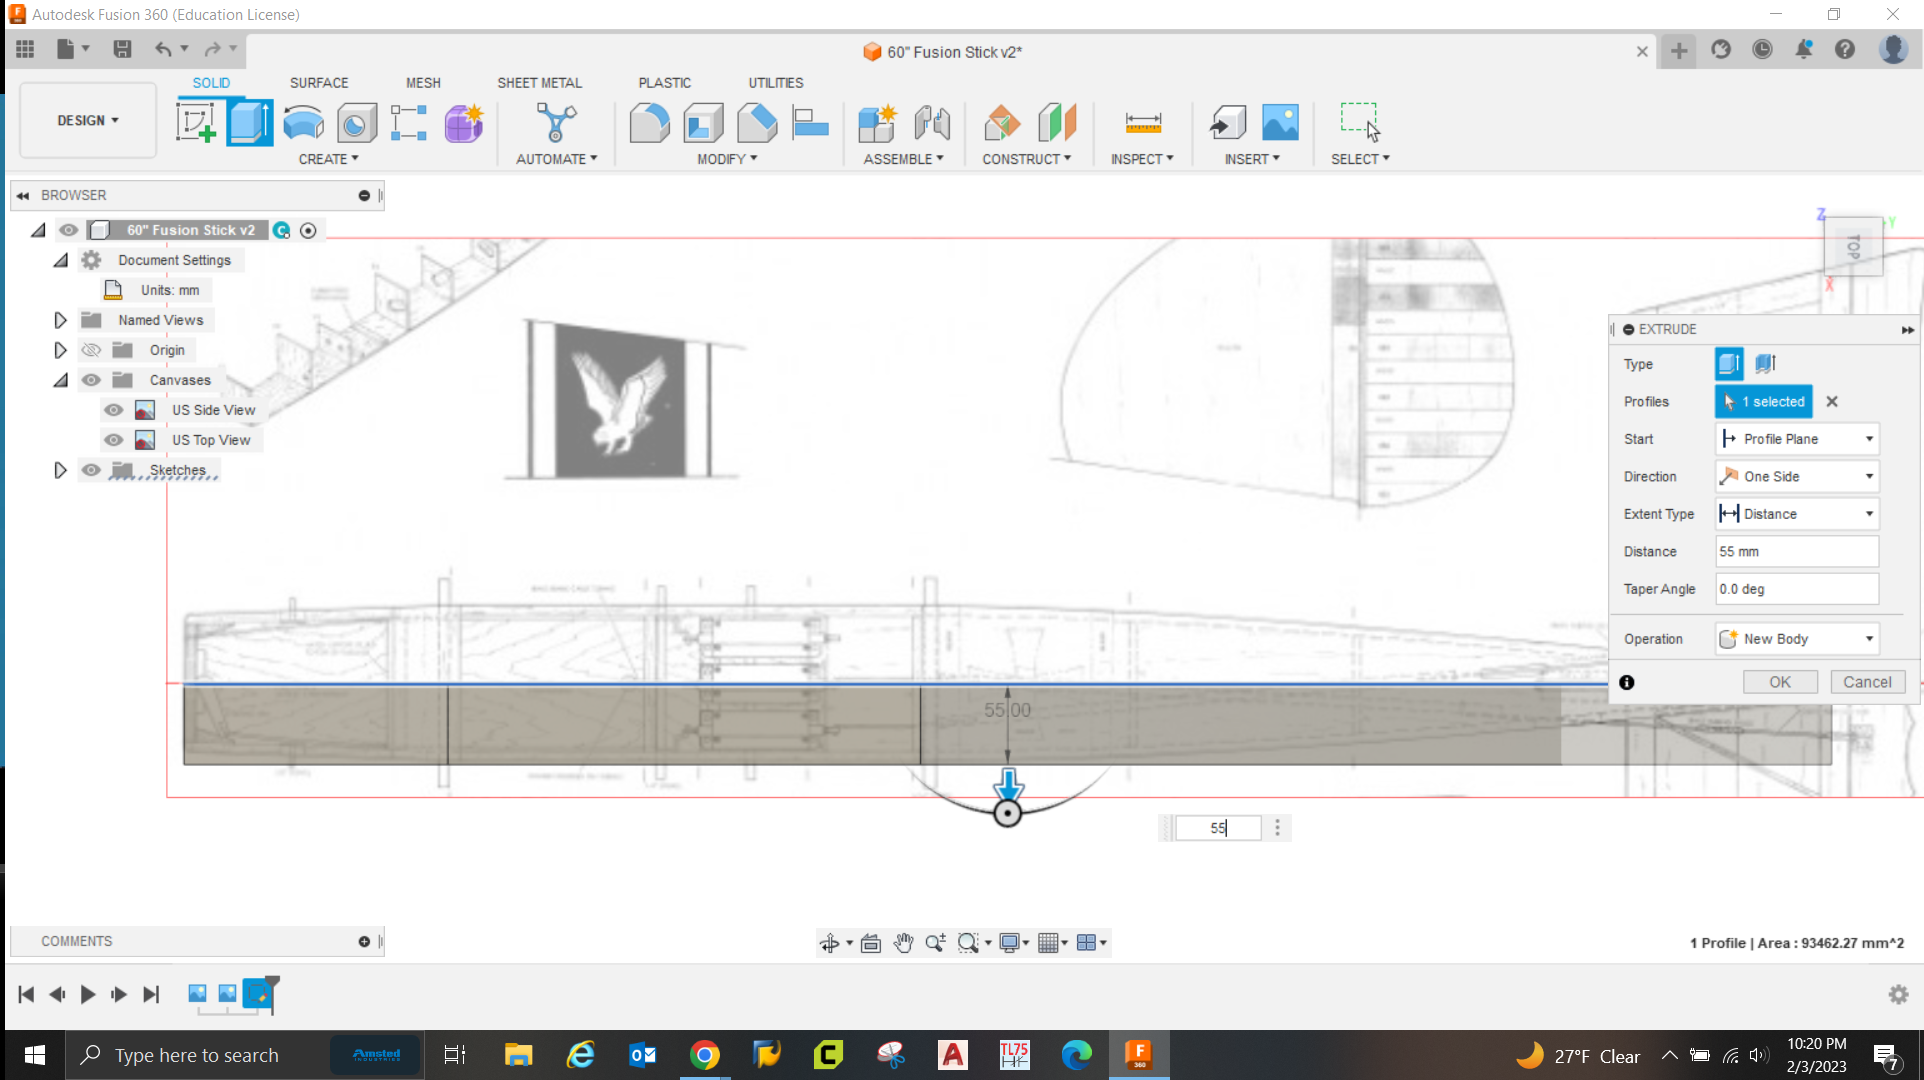Screen dimensions: 1924x1080
Task: Click the Create Sketch tool icon
Action: (196, 123)
